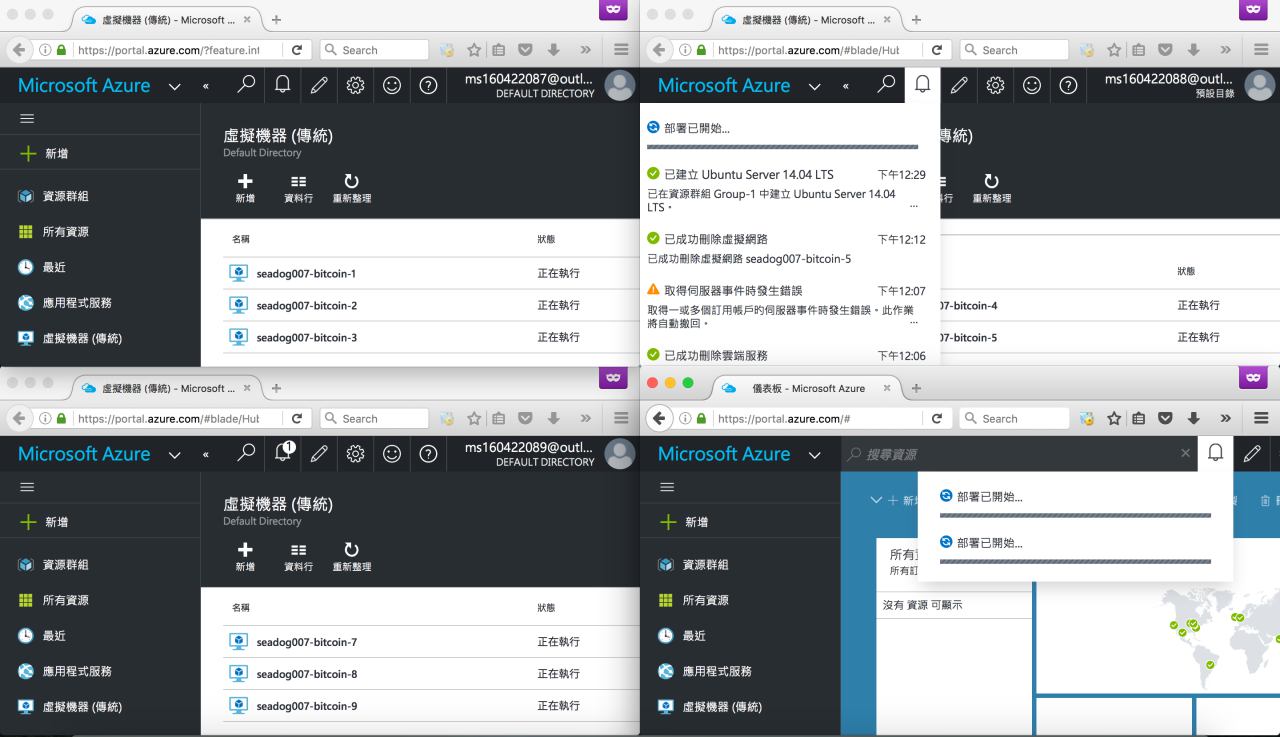Select 儀表板 - Microsoft Azure browser tab

[807, 388]
